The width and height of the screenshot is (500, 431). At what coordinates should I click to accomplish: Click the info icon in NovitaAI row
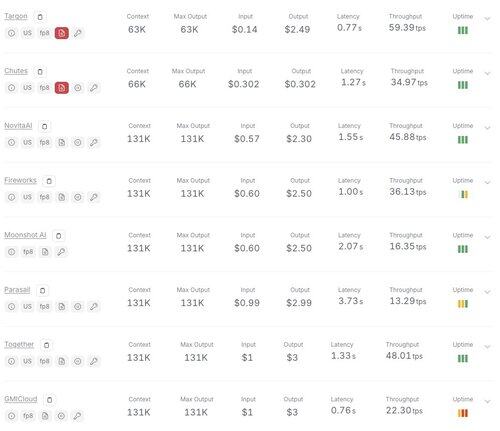coord(11,142)
